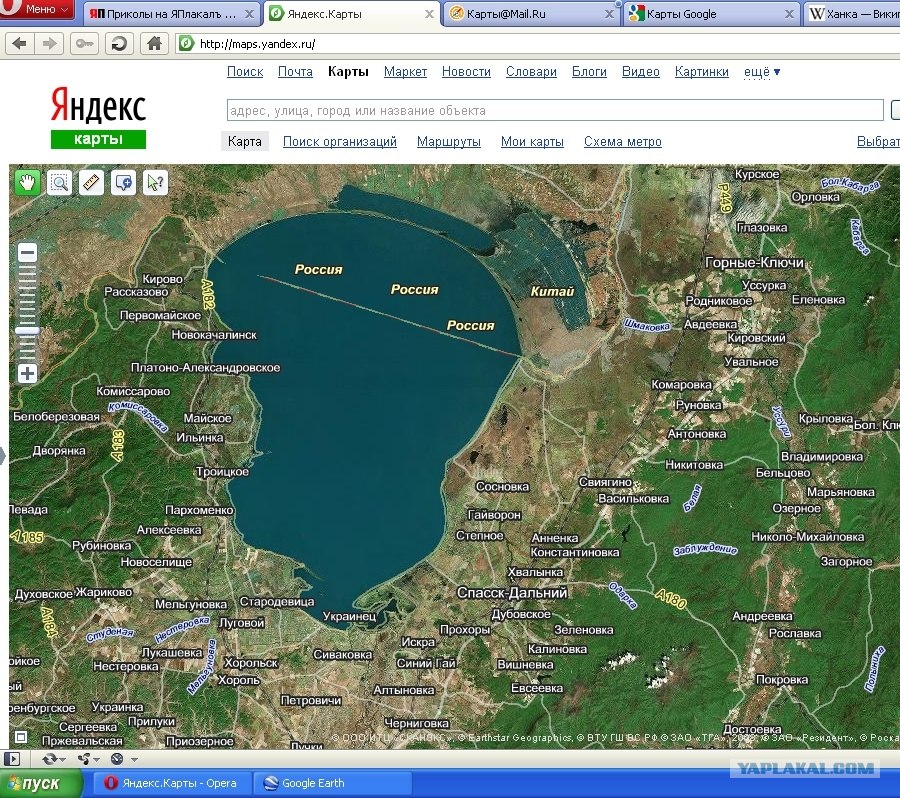Open Мои карты link
This screenshot has height=798, width=900.
click(x=532, y=141)
